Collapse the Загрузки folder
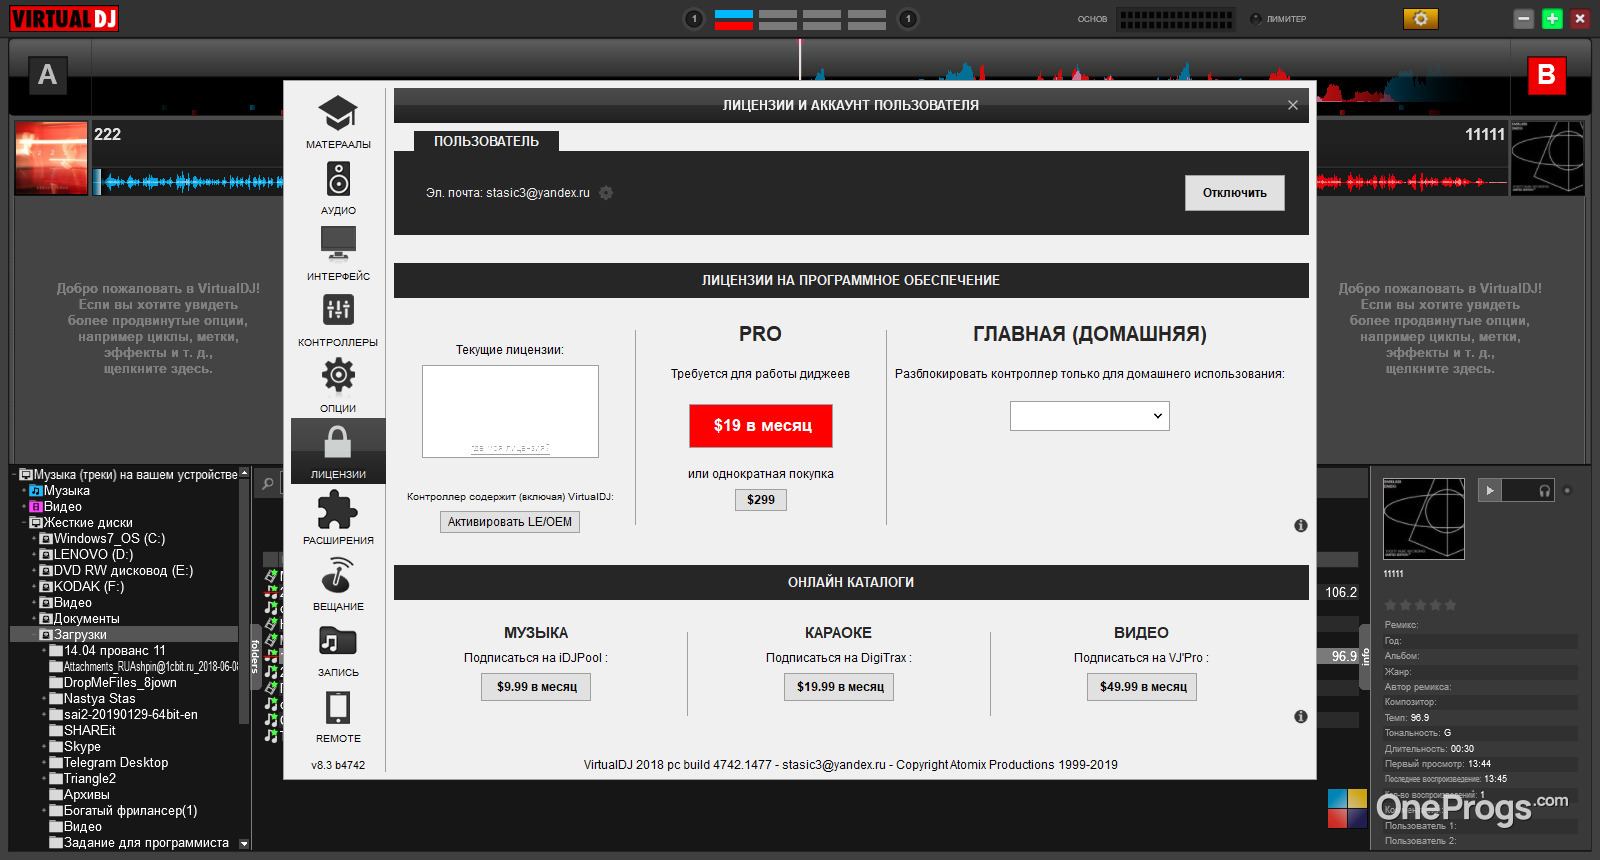This screenshot has width=1600, height=860. (x=34, y=635)
